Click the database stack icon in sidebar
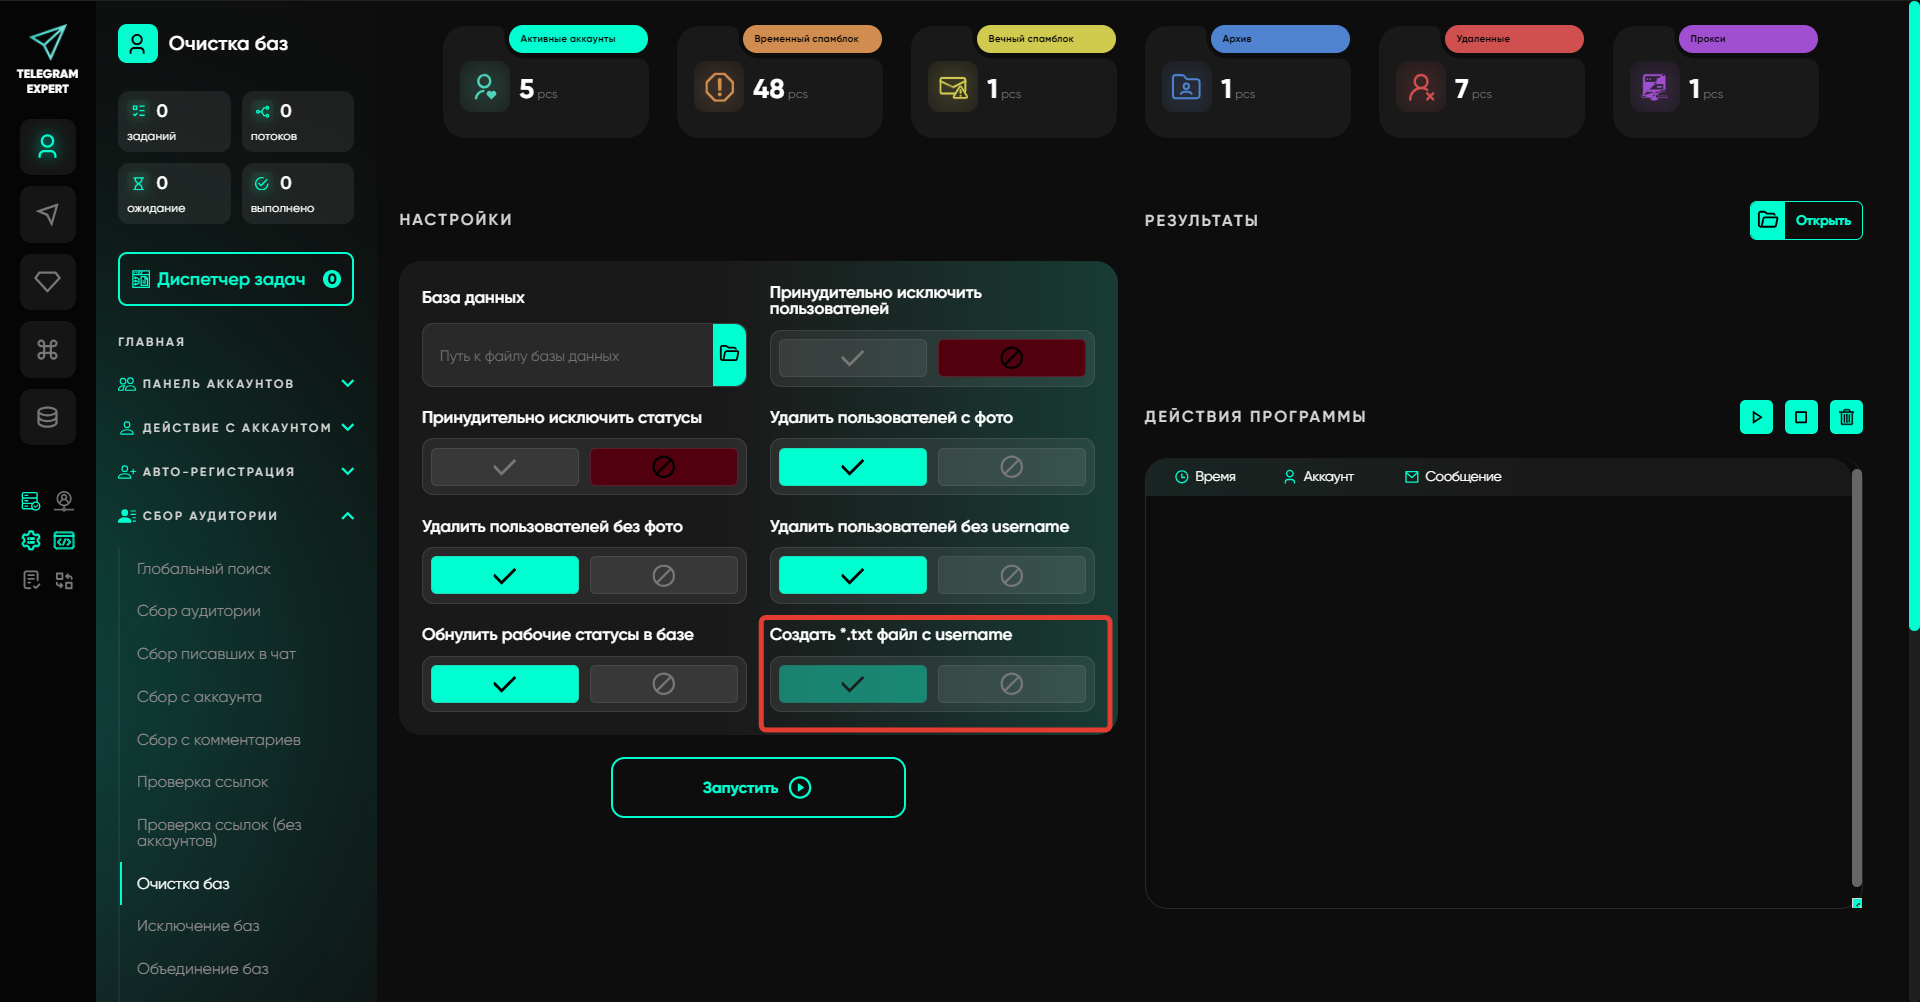This screenshot has height=1002, width=1920. click(47, 417)
